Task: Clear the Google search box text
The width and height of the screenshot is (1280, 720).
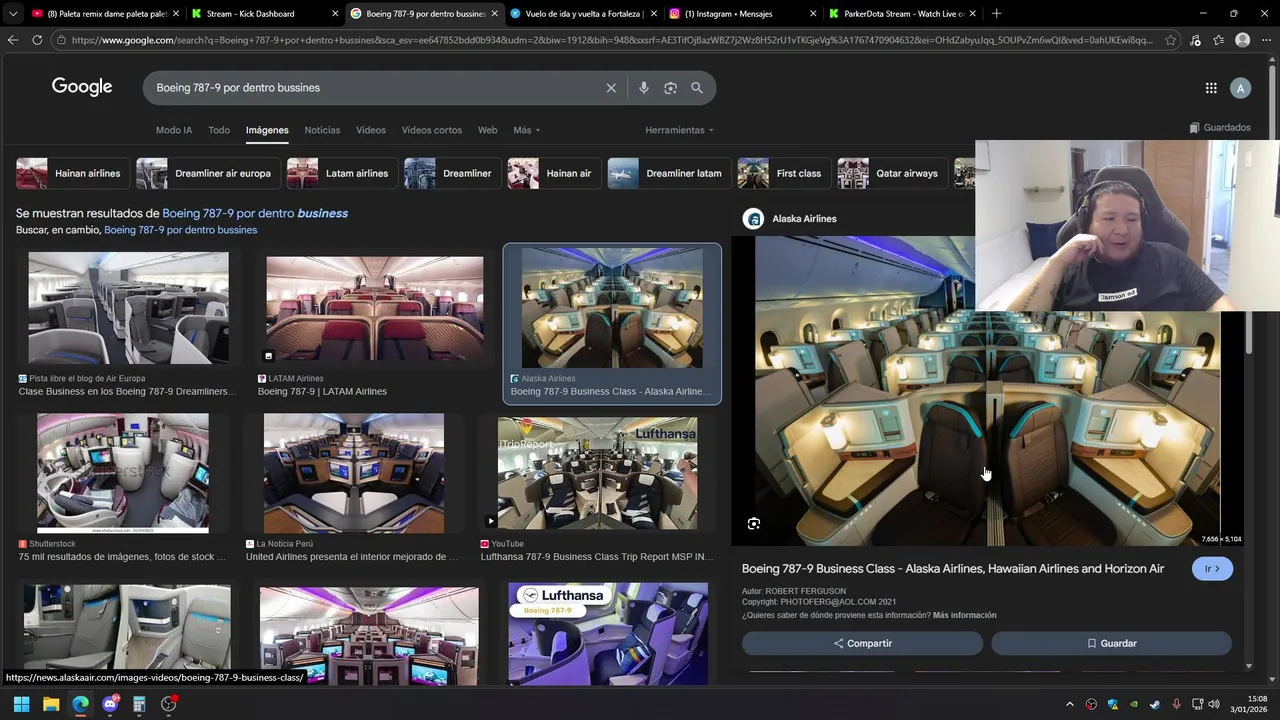Action: [611, 88]
